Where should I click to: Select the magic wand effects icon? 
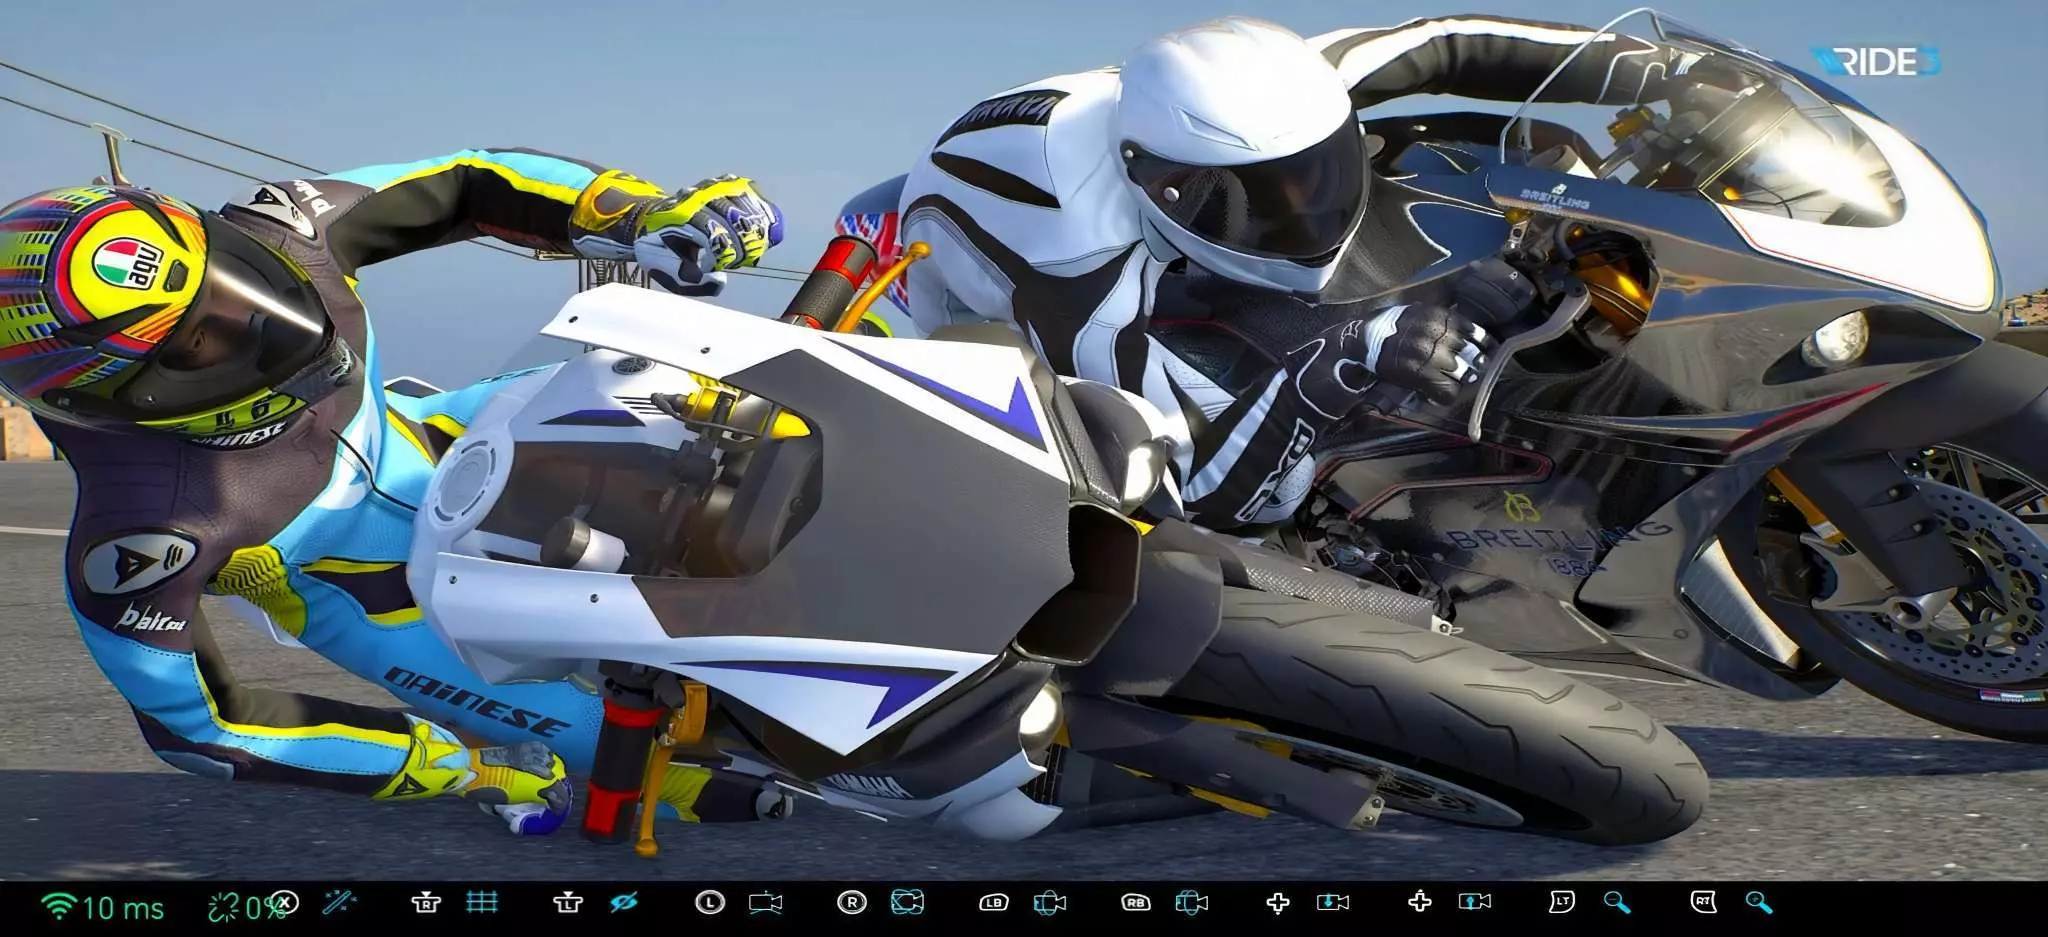[340, 902]
